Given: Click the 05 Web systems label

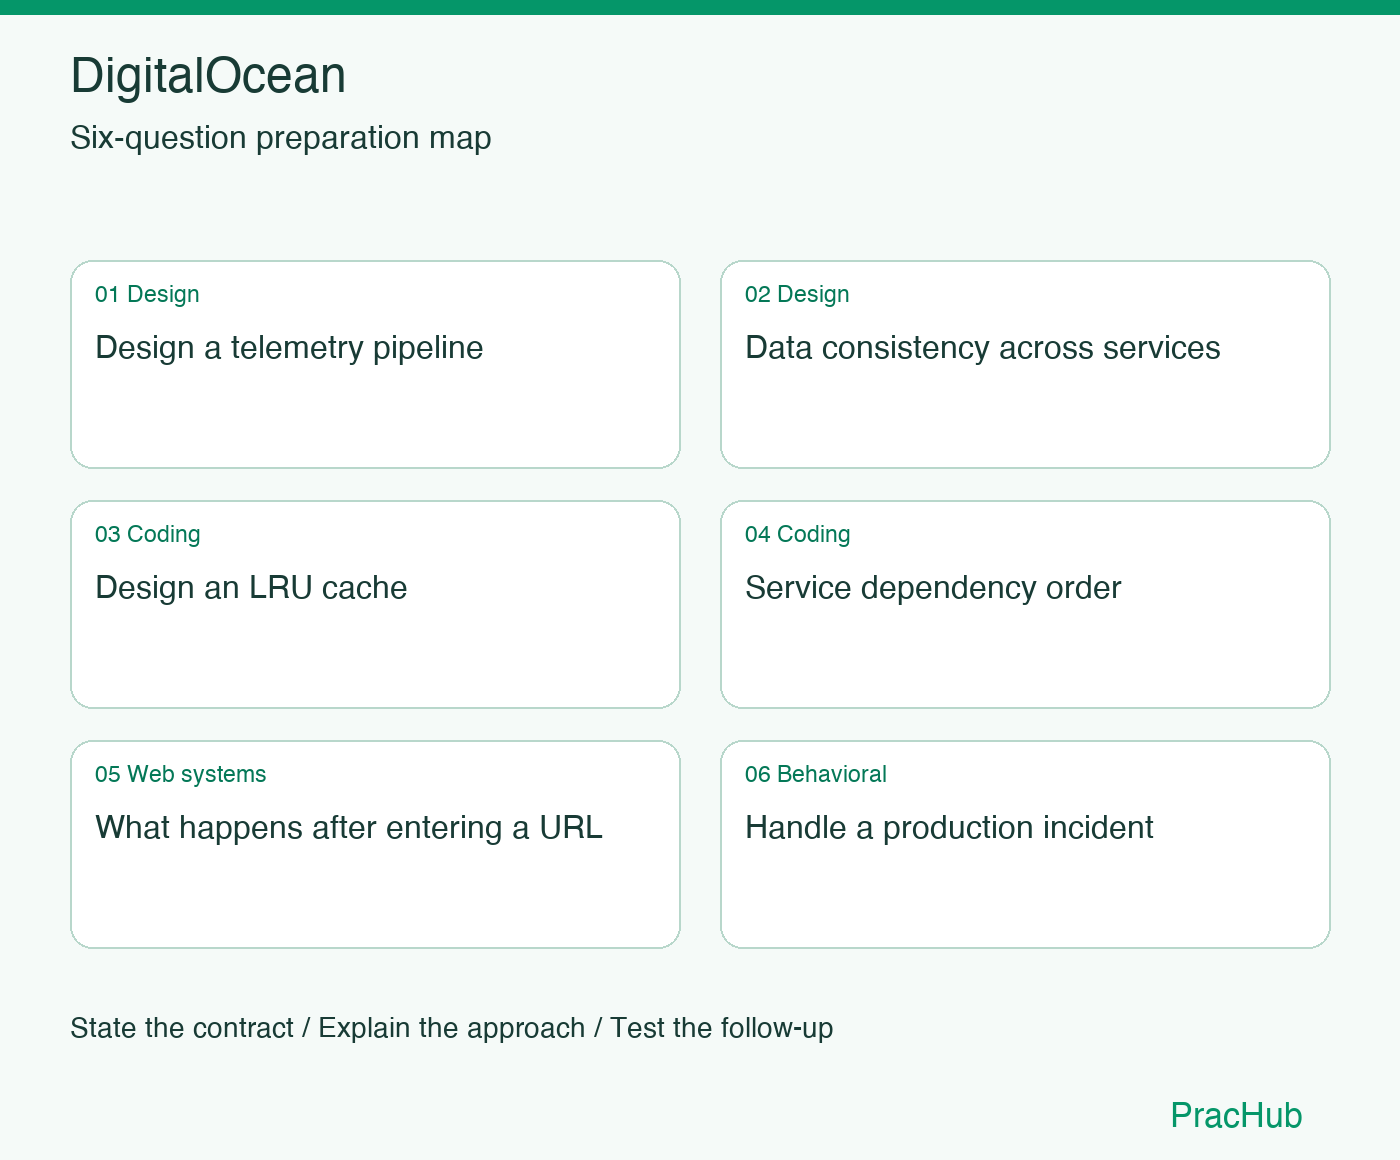Looking at the screenshot, I should tap(181, 774).
